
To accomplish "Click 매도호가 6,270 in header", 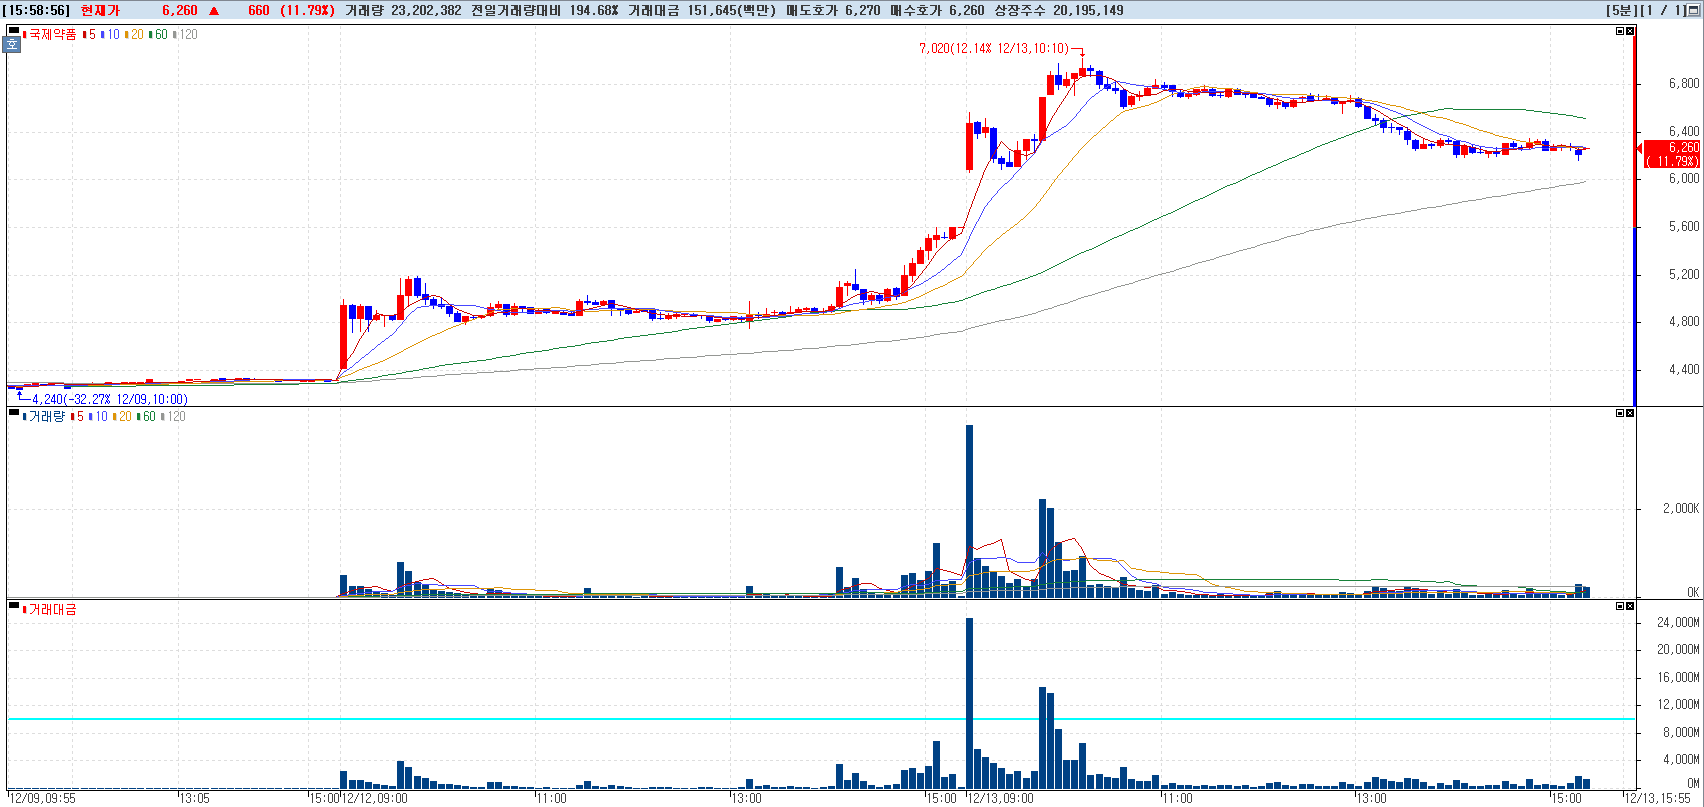I will pos(834,10).
